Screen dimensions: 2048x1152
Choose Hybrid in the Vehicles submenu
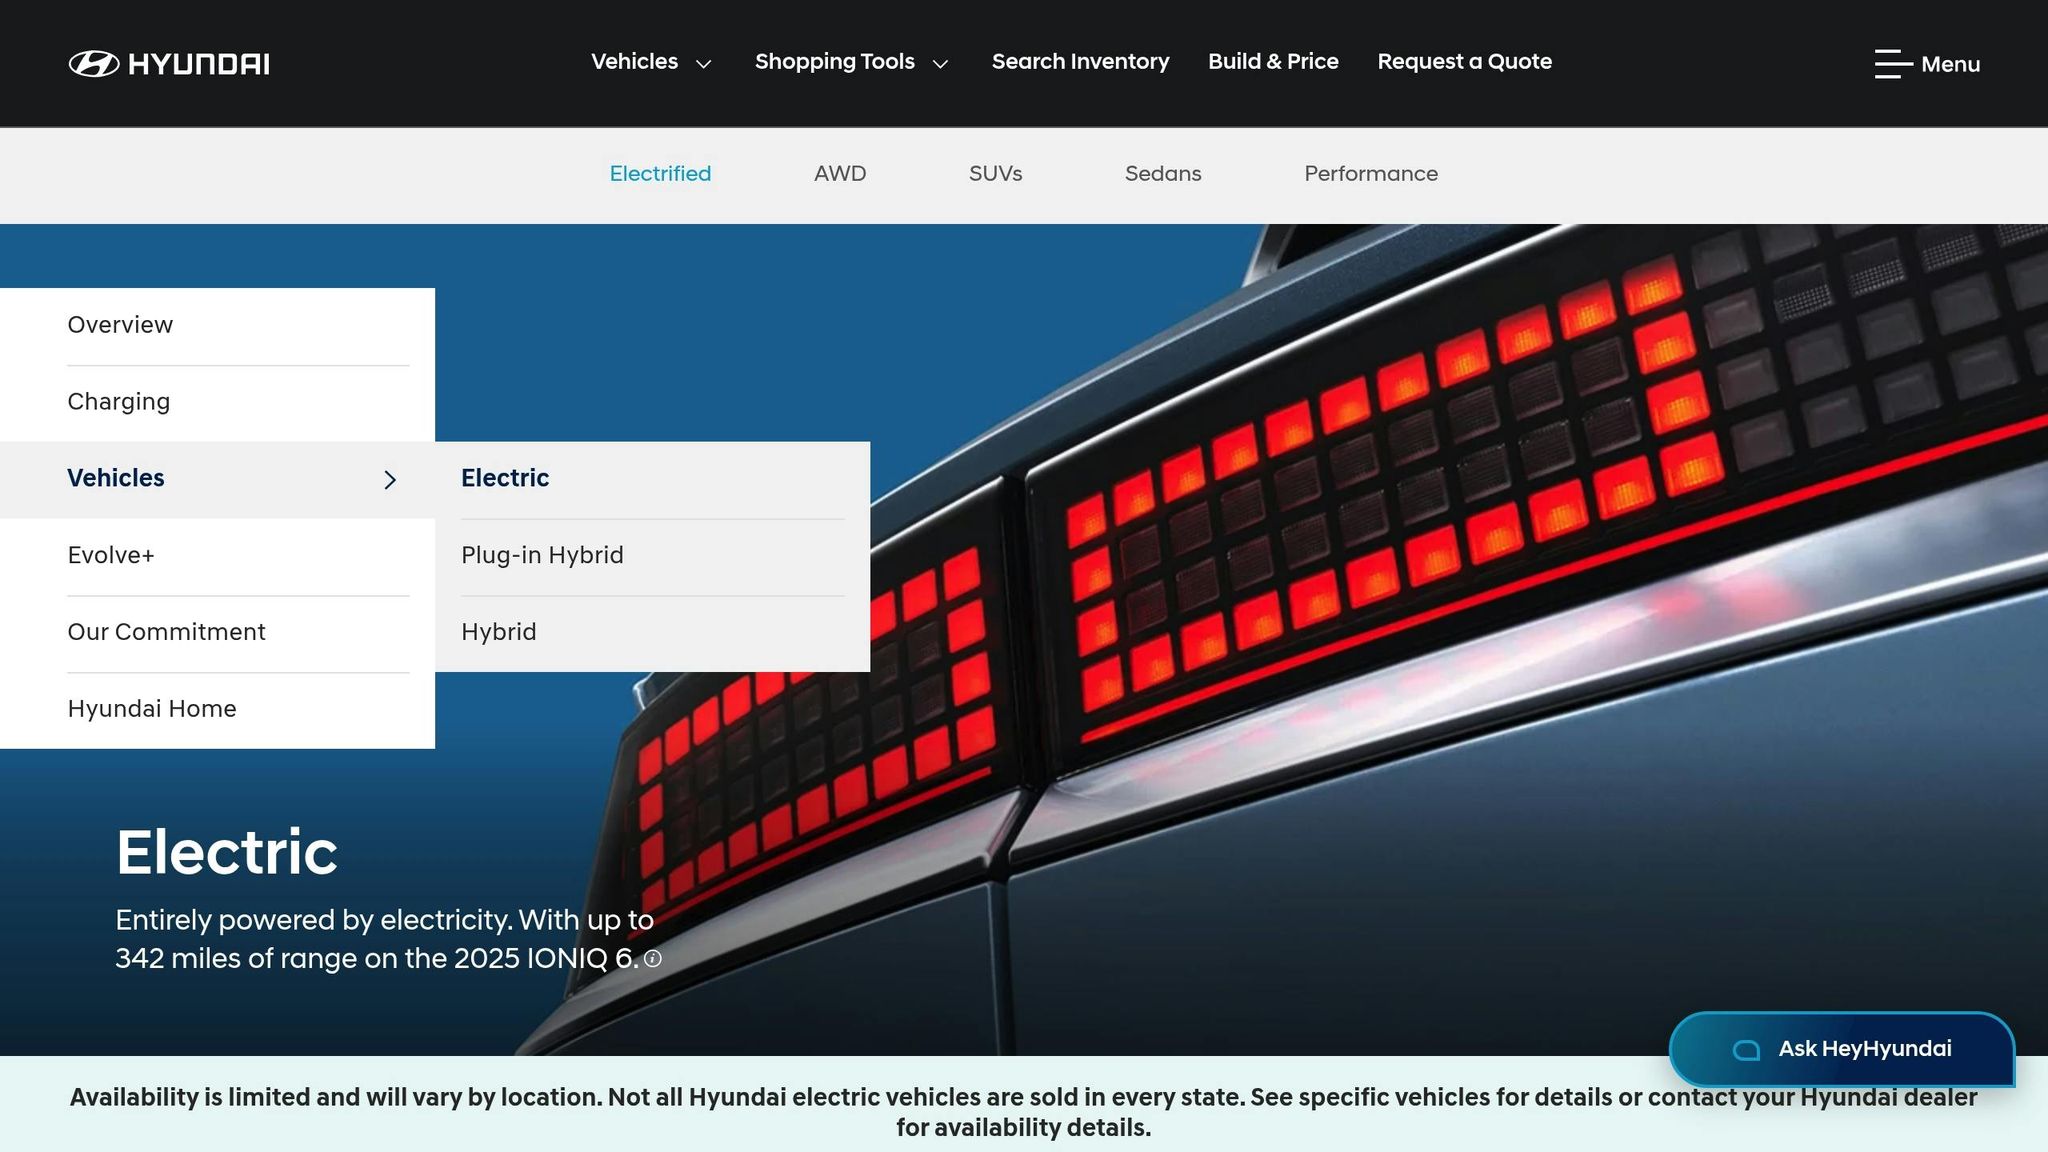pyautogui.click(x=652, y=633)
